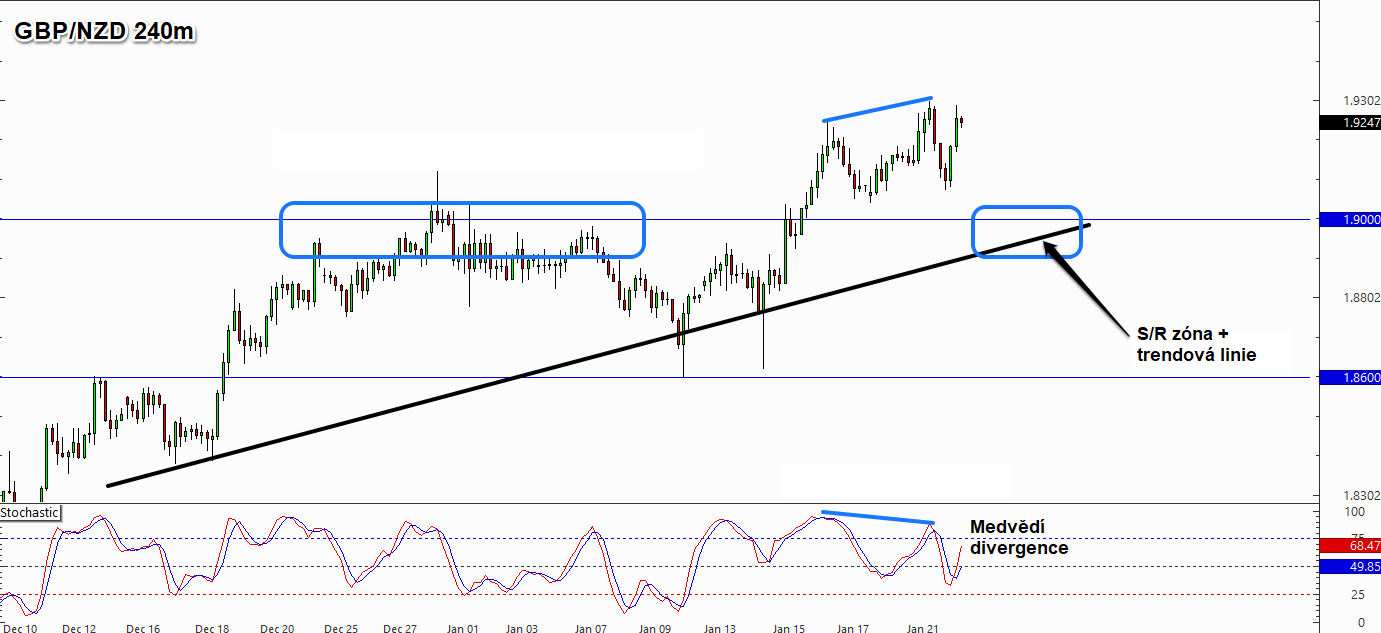Select the current price label 1.9247
The height and width of the screenshot is (633, 1381).
1349,123
